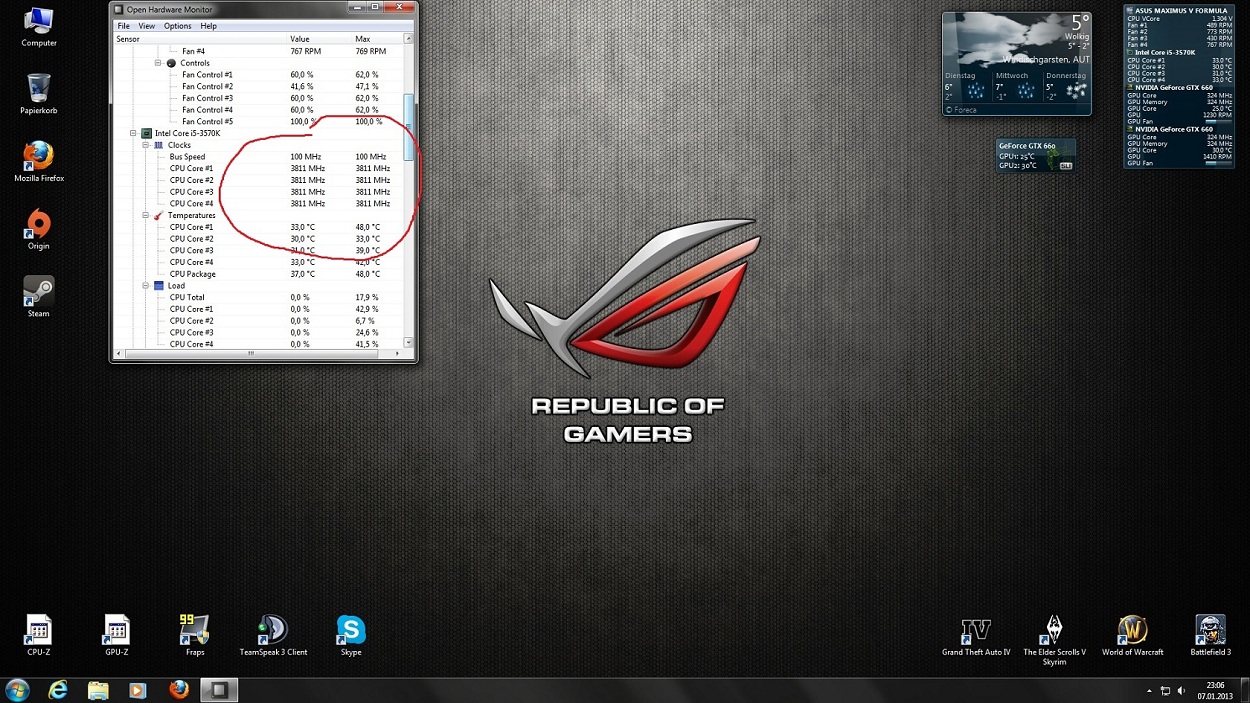The width and height of the screenshot is (1250, 703).
Task: Open the TeamSpeak 3 Client shortcut
Action: point(273,635)
